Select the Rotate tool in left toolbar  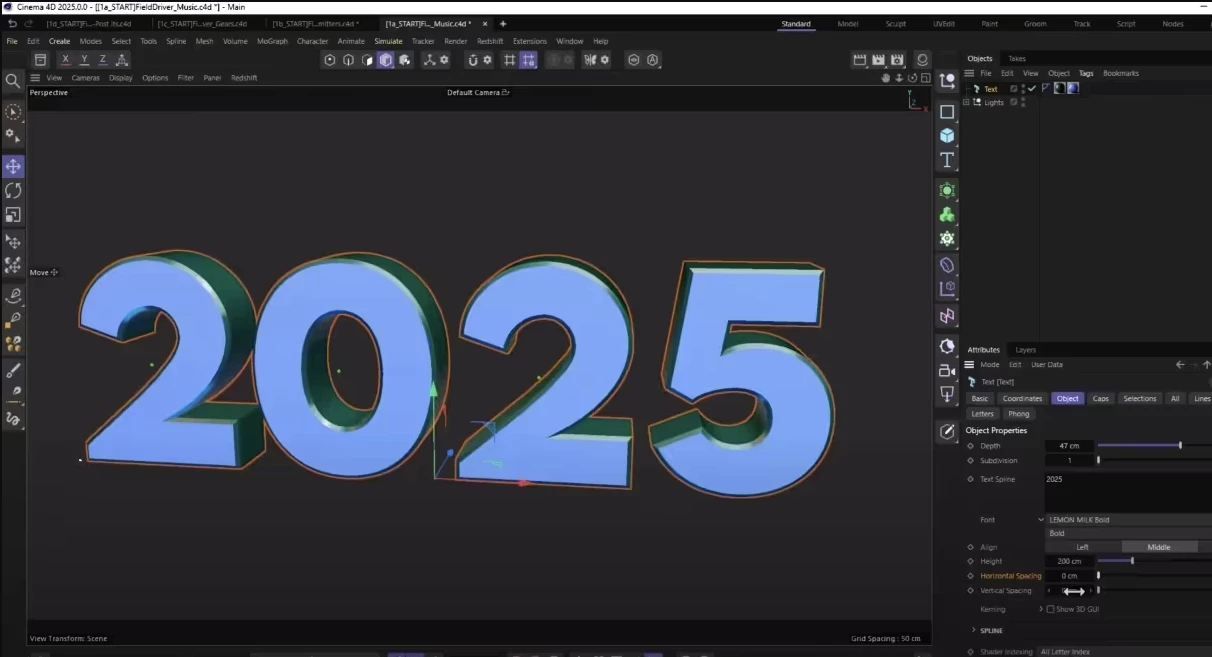(x=13, y=190)
